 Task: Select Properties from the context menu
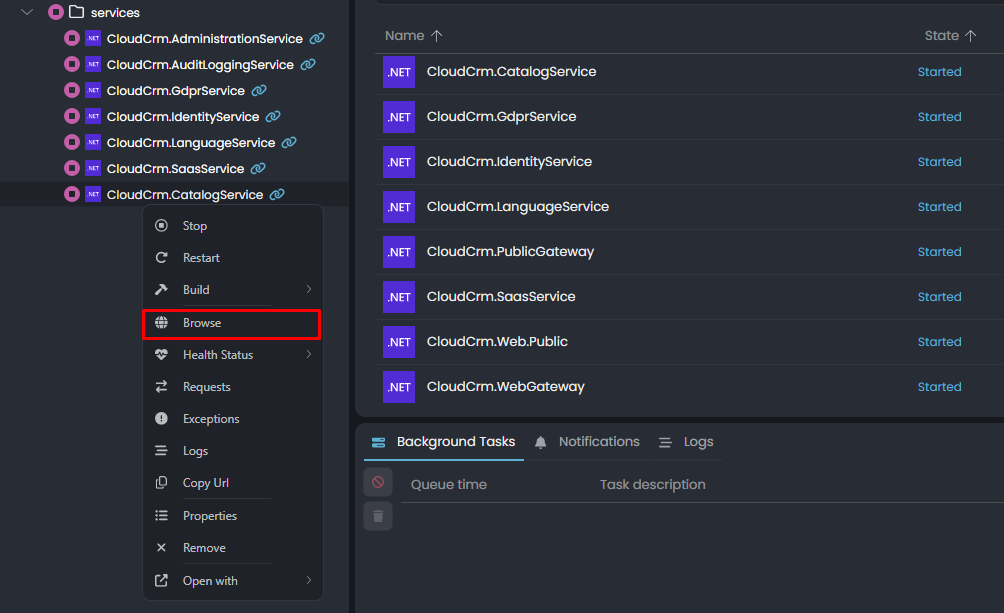(207, 515)
